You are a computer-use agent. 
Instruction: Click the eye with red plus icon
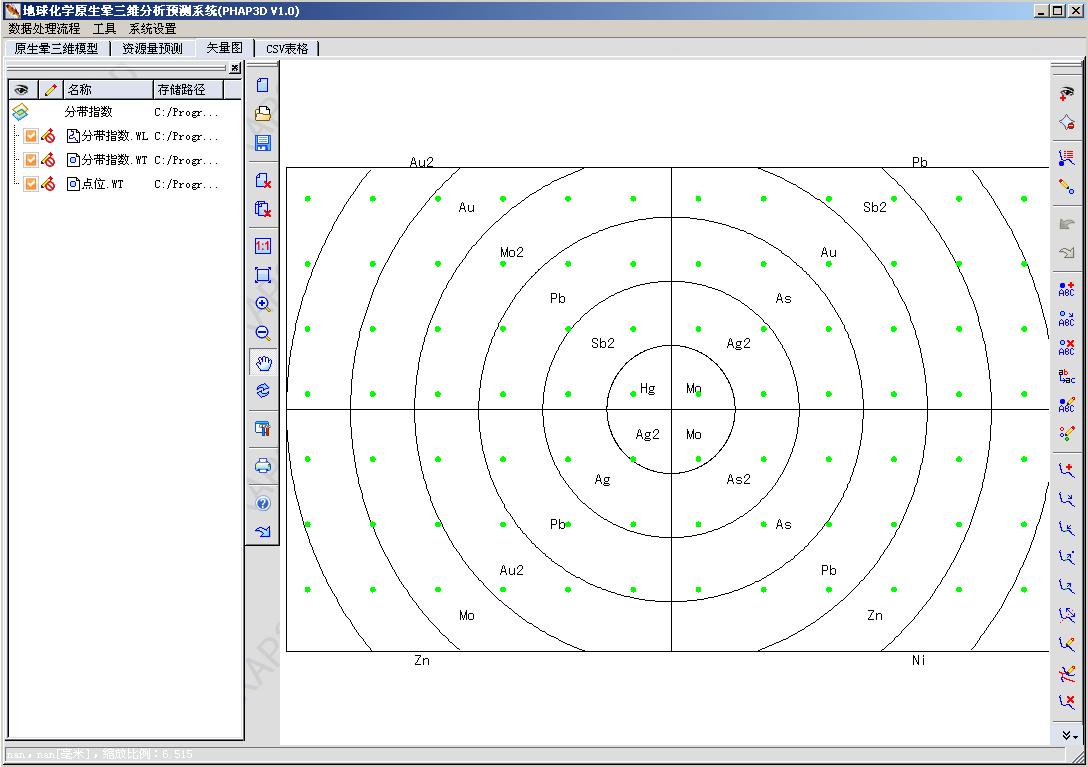(x=1066, y=93)
